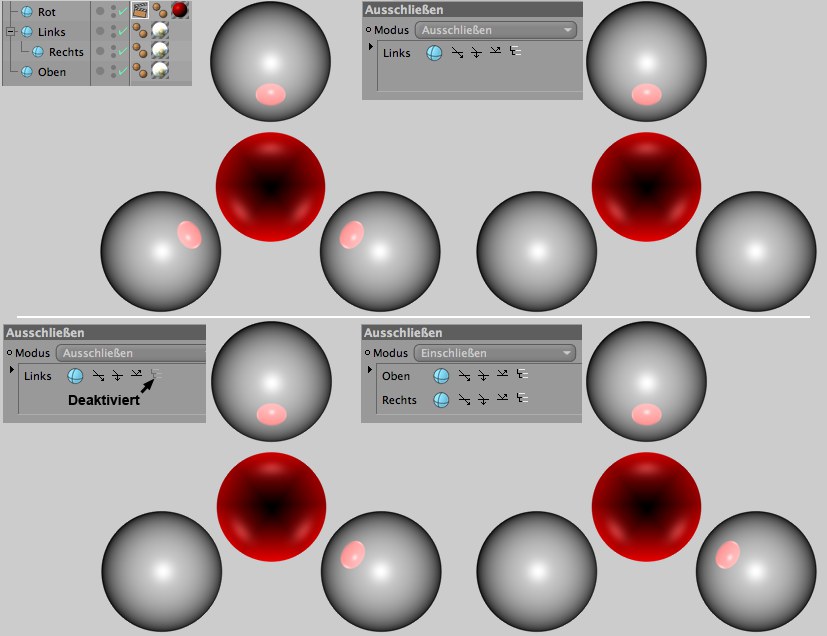The image size is (827, 636).
Task: Toggle the green enable checkmark for Oben
Action: [x=122, y=72]
